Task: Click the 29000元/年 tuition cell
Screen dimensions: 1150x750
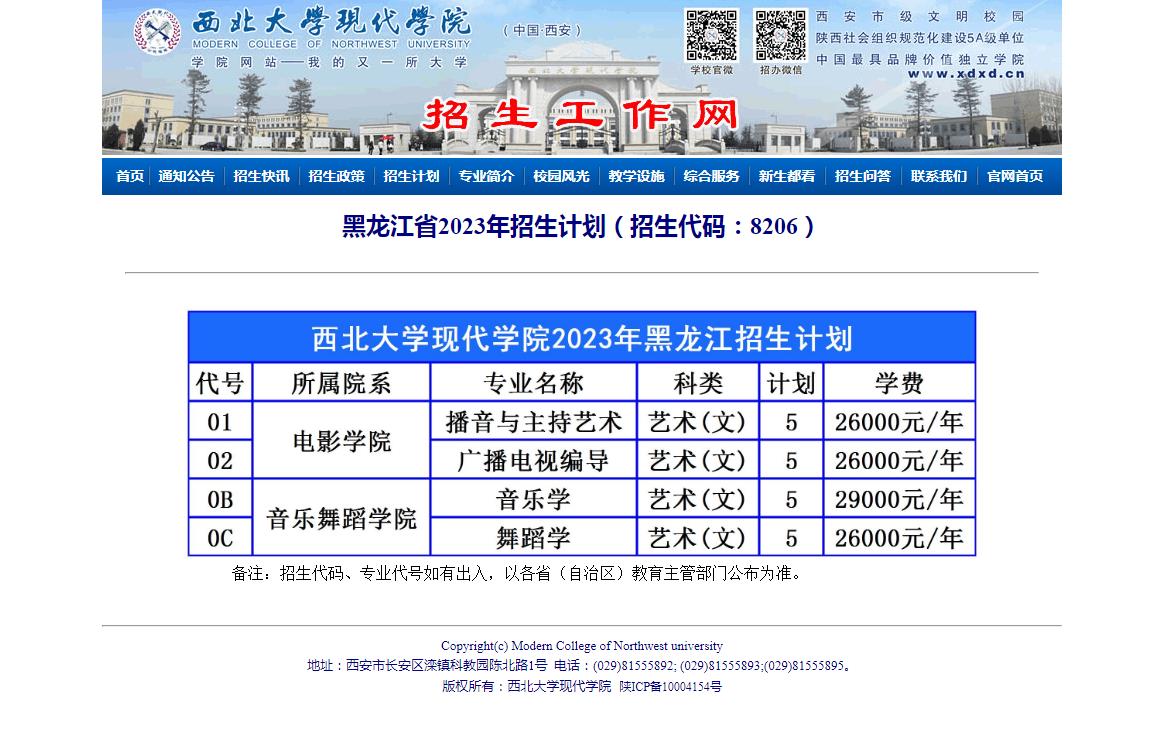Action: point(899,499)
